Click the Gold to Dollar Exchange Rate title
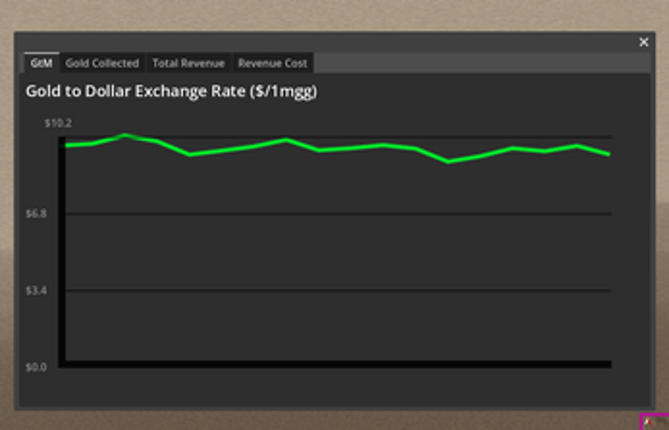 [171, 91]
